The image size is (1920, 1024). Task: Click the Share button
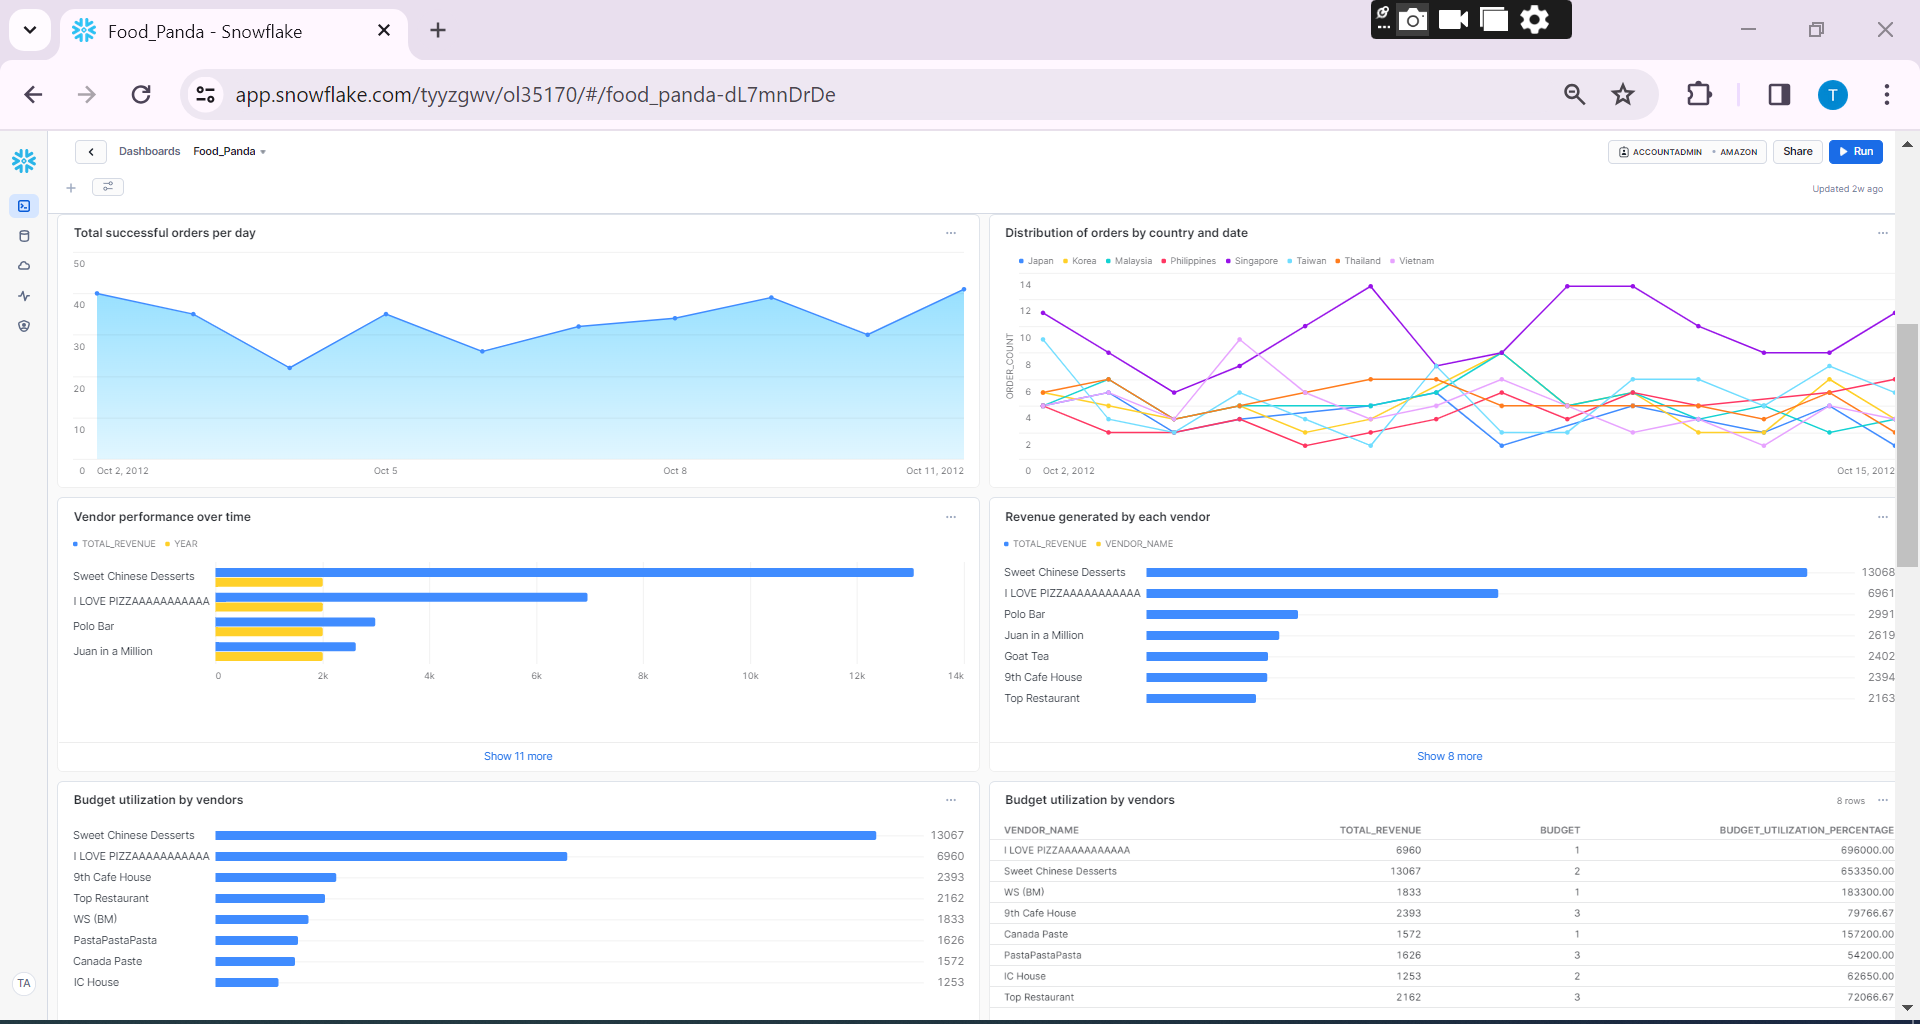1797,152
